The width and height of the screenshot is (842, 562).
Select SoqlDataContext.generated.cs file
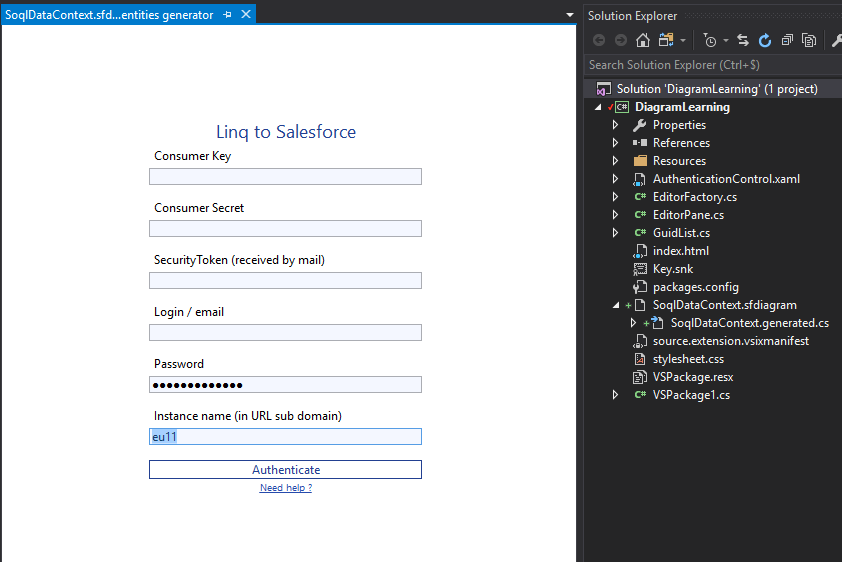click(750, 323)
